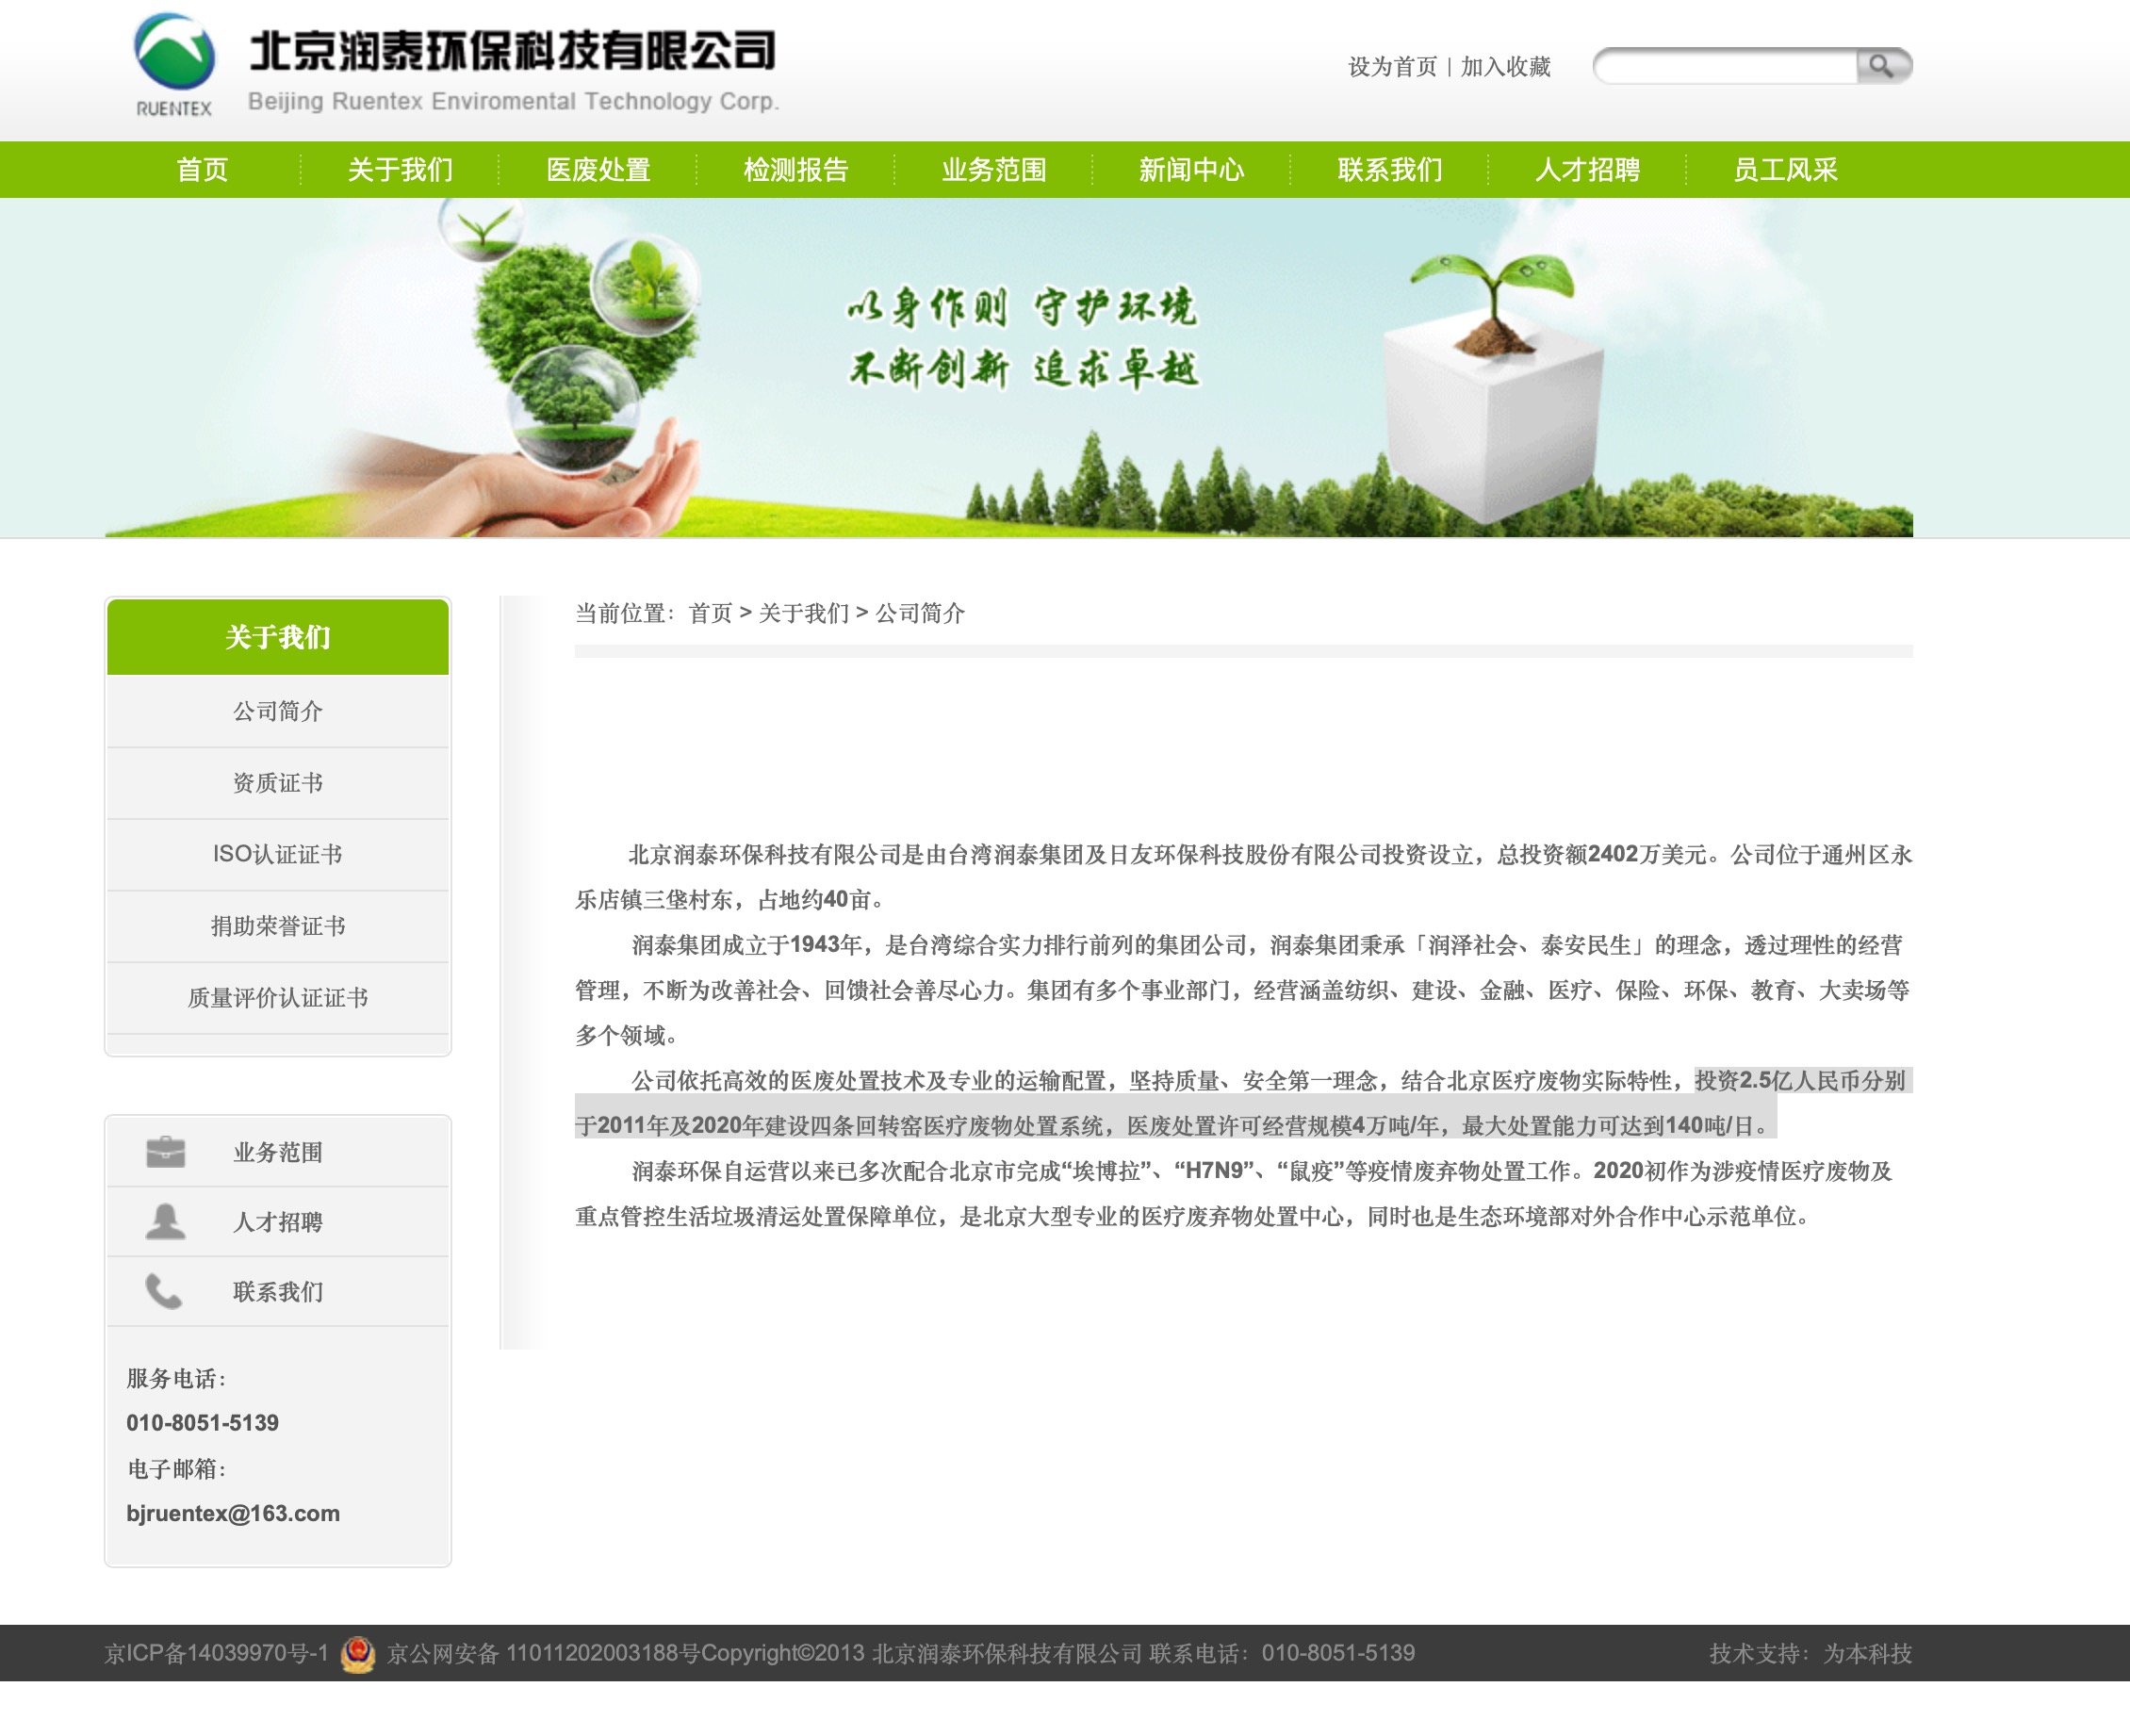Click the 设为首页 link

1392,67
